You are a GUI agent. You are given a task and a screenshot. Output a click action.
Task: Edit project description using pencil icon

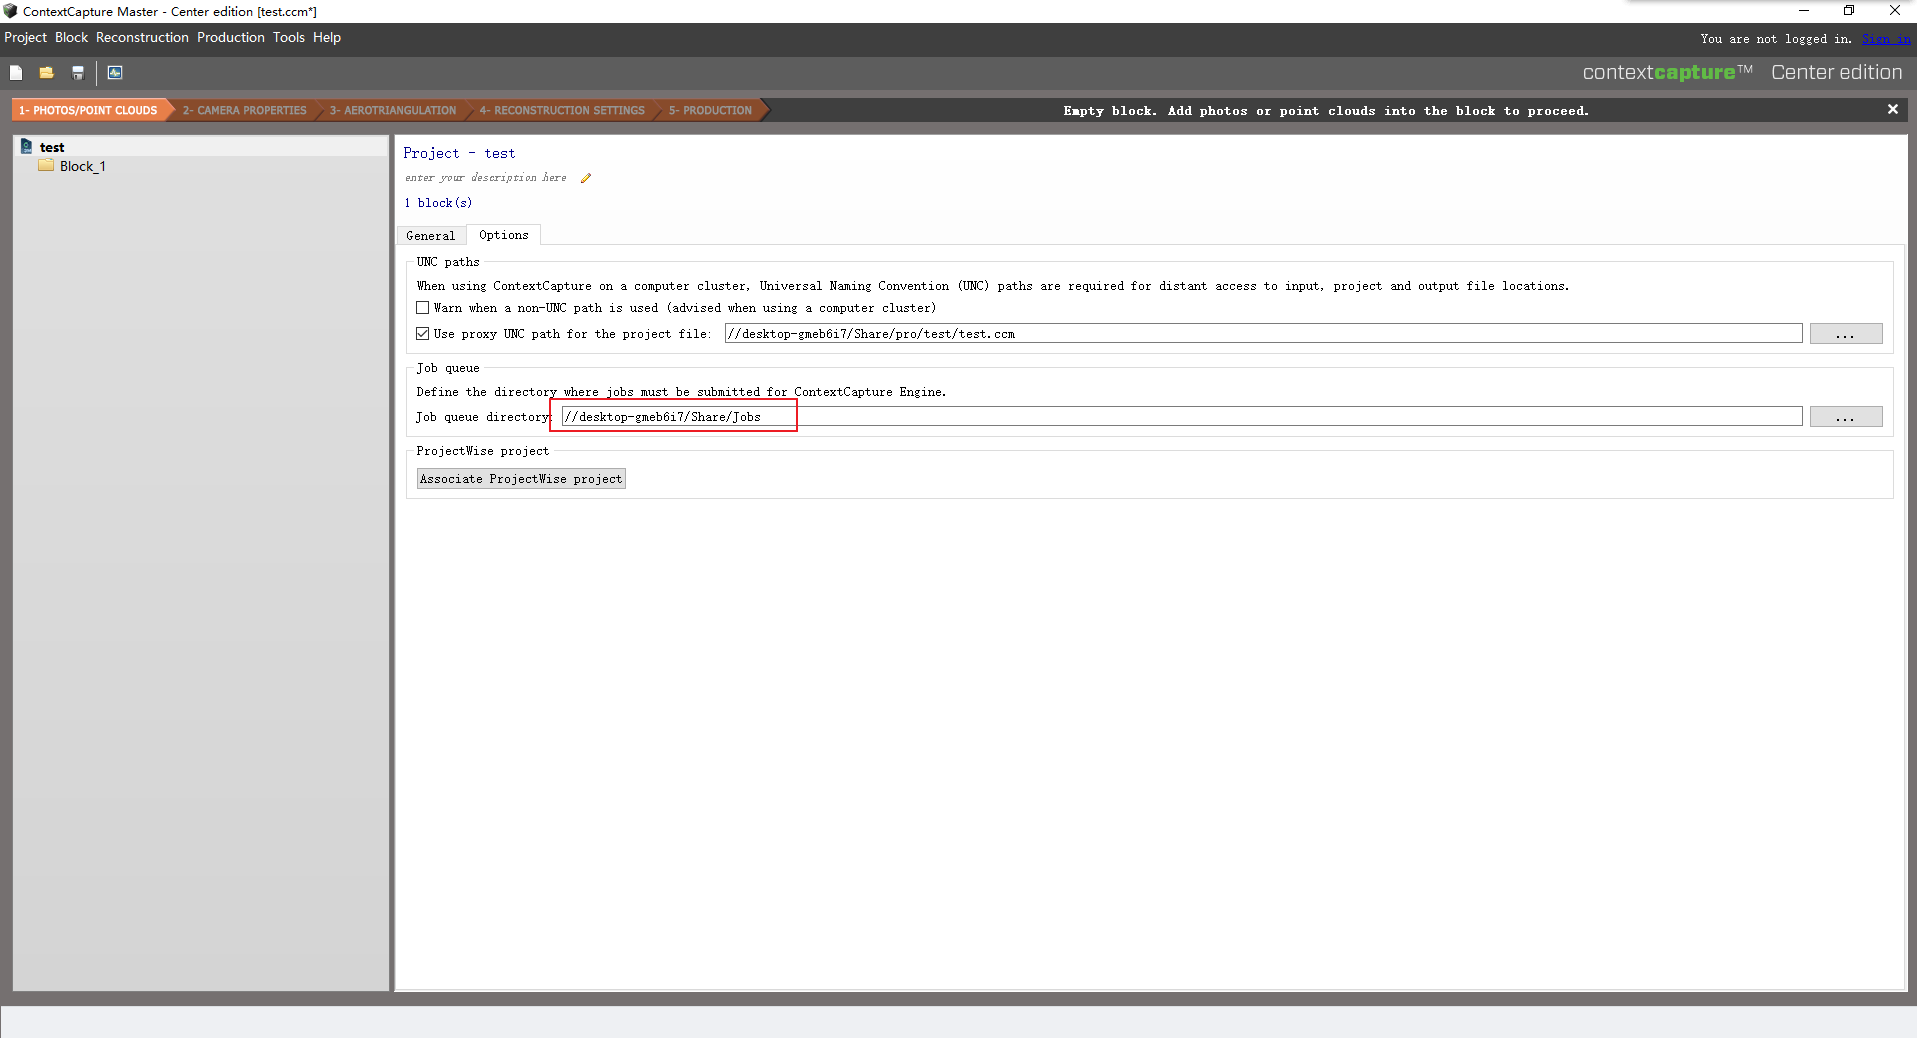(586, 178)
